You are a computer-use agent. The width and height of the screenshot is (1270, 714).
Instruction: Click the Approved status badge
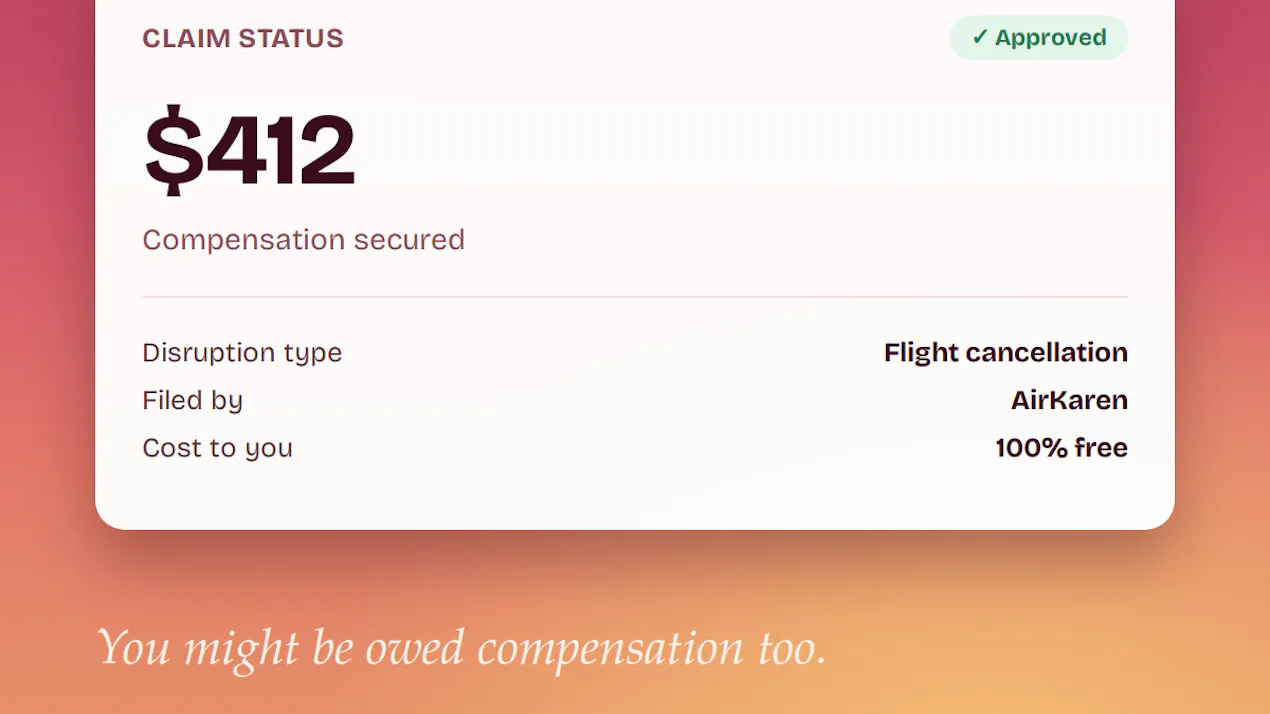1038,38
